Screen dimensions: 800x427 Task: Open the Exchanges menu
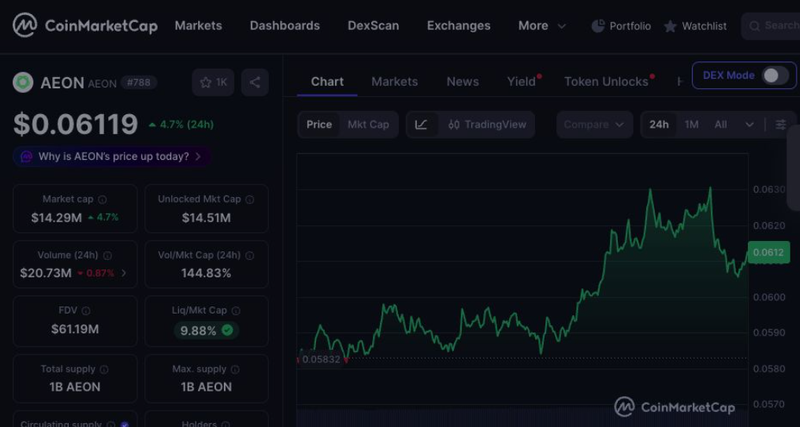[458, 26]
